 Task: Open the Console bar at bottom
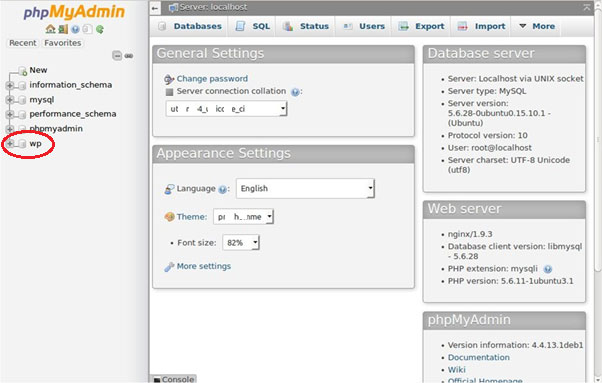pos(174,379)
